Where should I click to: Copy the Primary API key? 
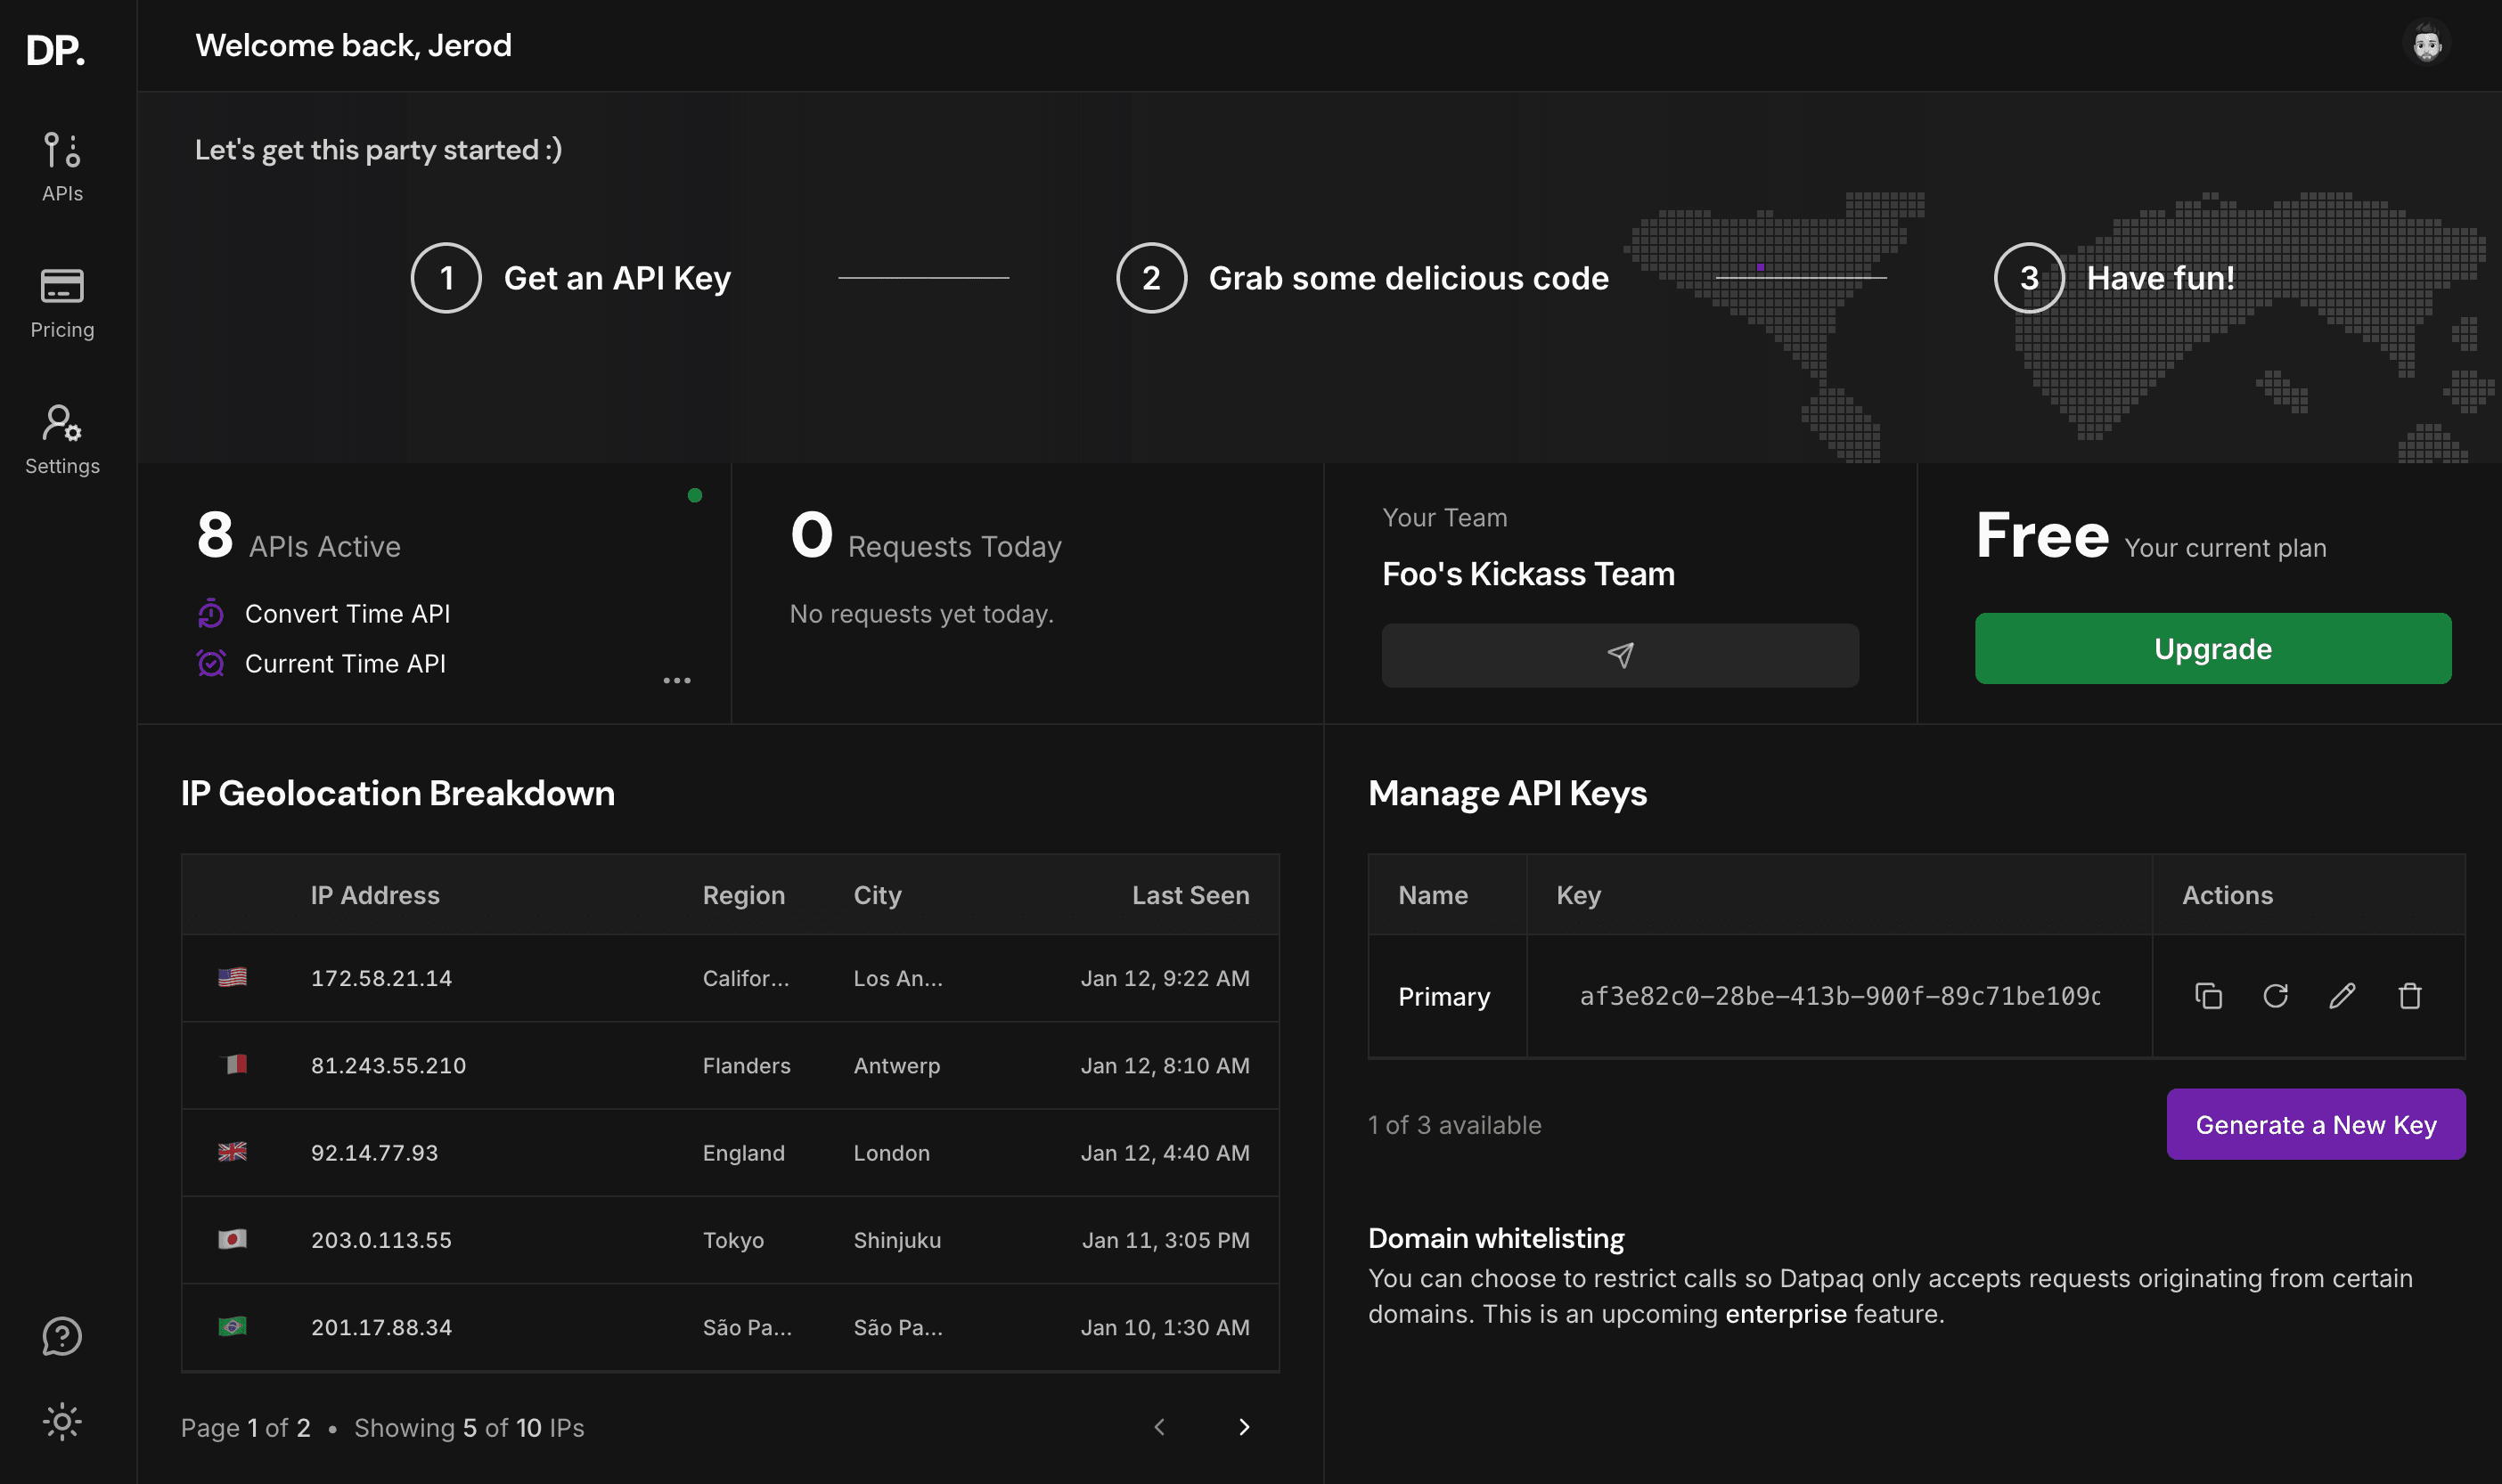tap(2208, 996)
